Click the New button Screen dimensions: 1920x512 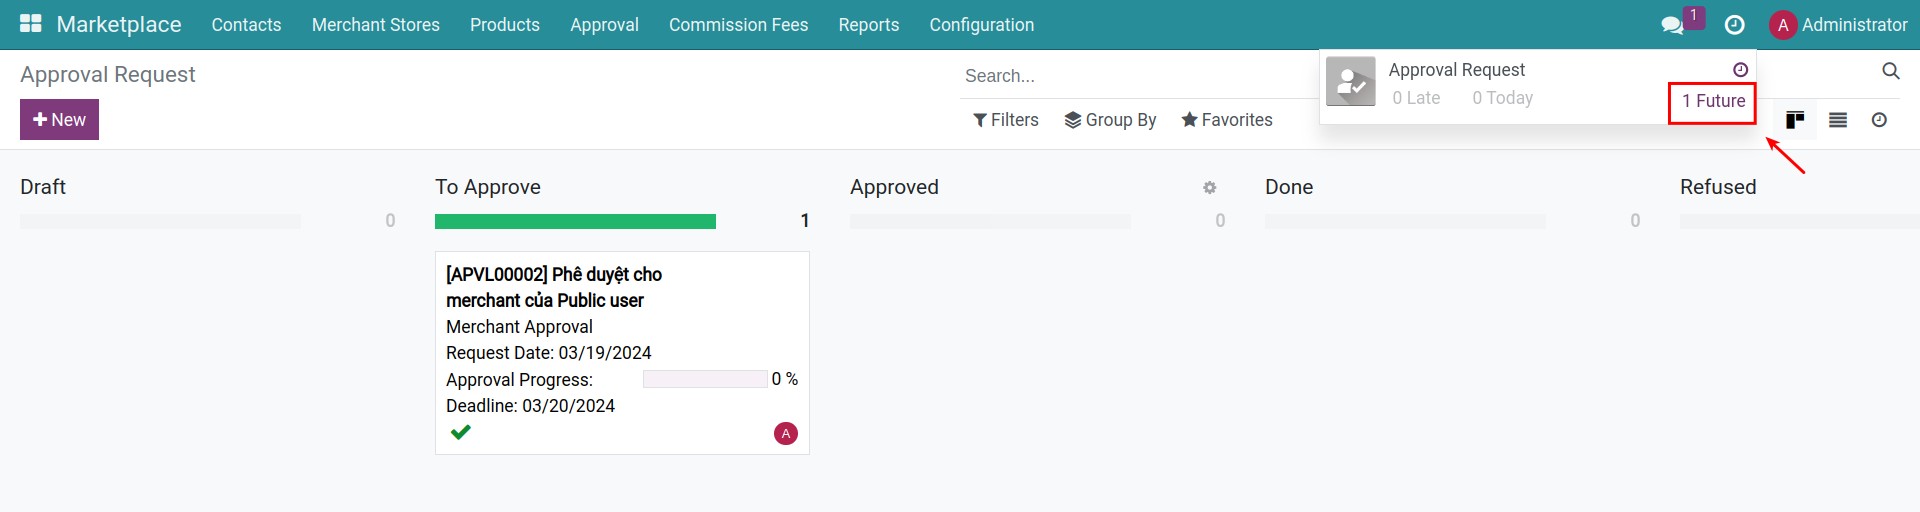point(59,120)
